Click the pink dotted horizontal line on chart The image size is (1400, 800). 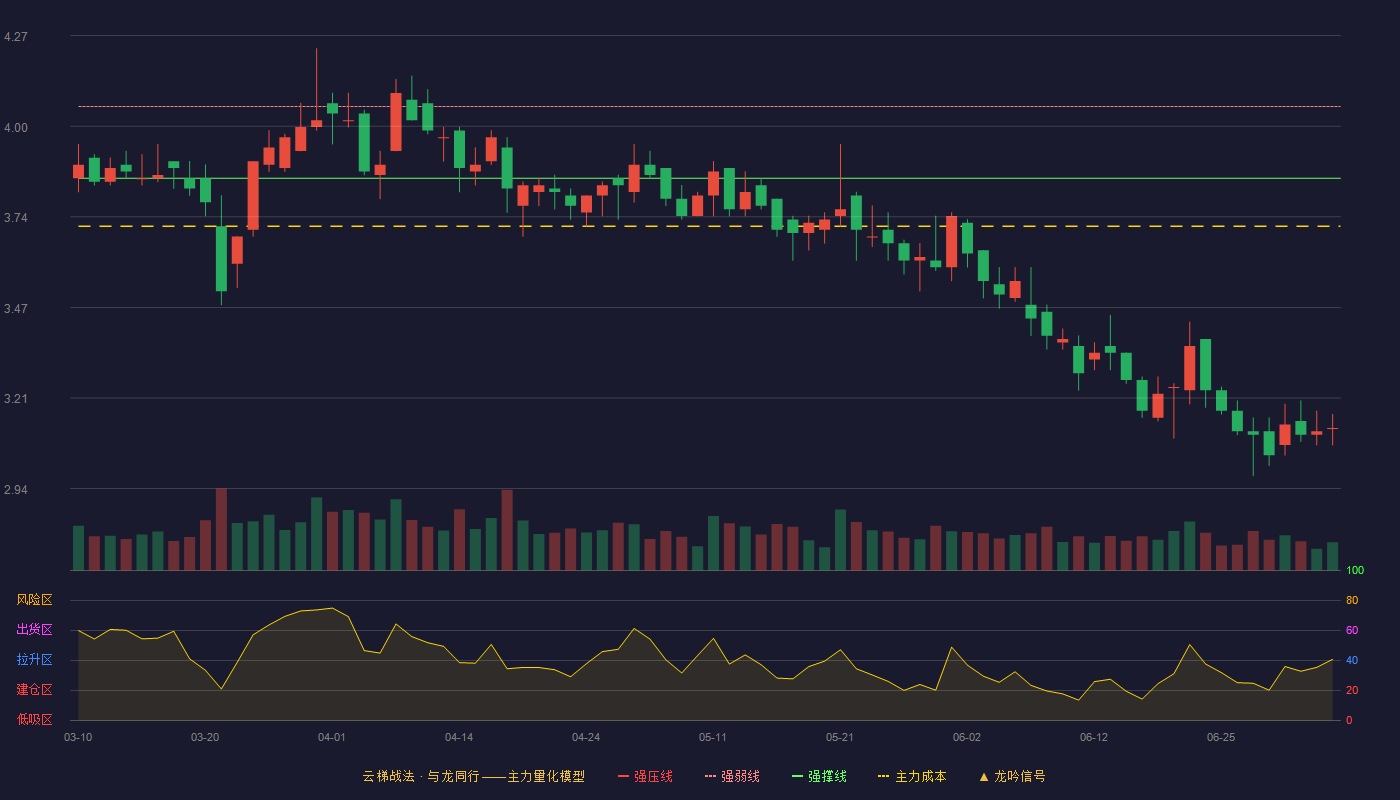[x=709, y=106]
